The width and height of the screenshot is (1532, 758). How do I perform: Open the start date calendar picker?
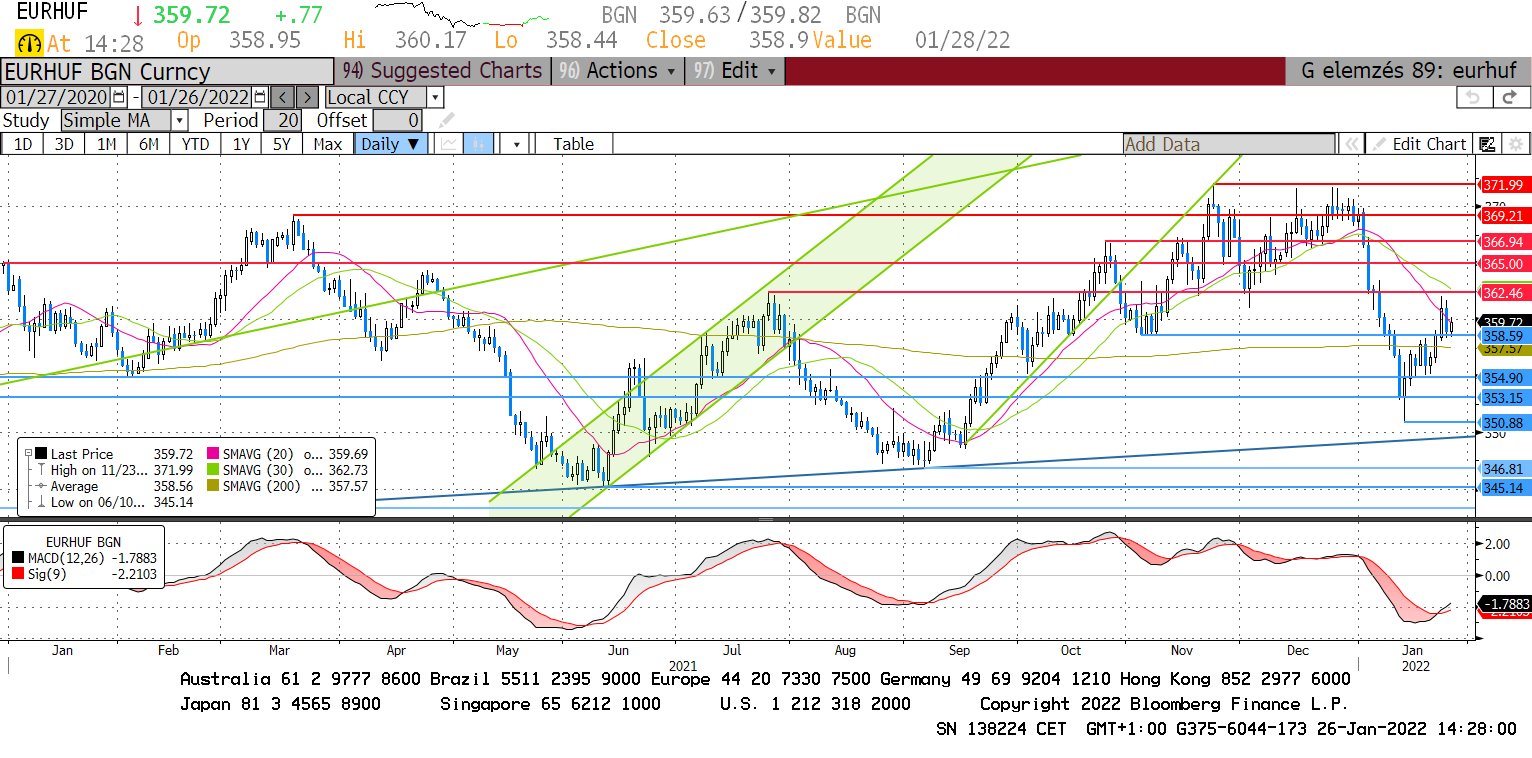click(x=119, y=97)
